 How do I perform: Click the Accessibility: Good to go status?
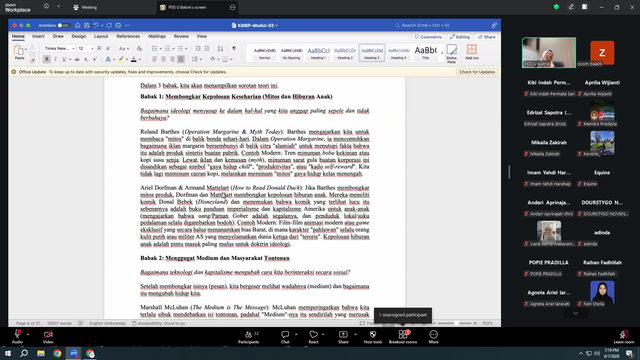[159, 323]
